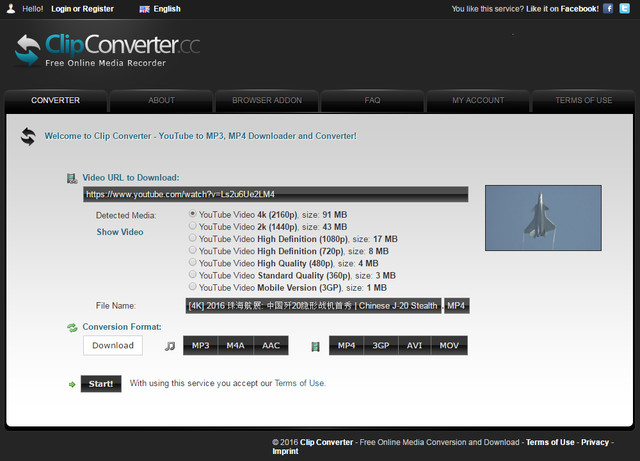Open footer Terms of Use link

(x=550, y=442)
